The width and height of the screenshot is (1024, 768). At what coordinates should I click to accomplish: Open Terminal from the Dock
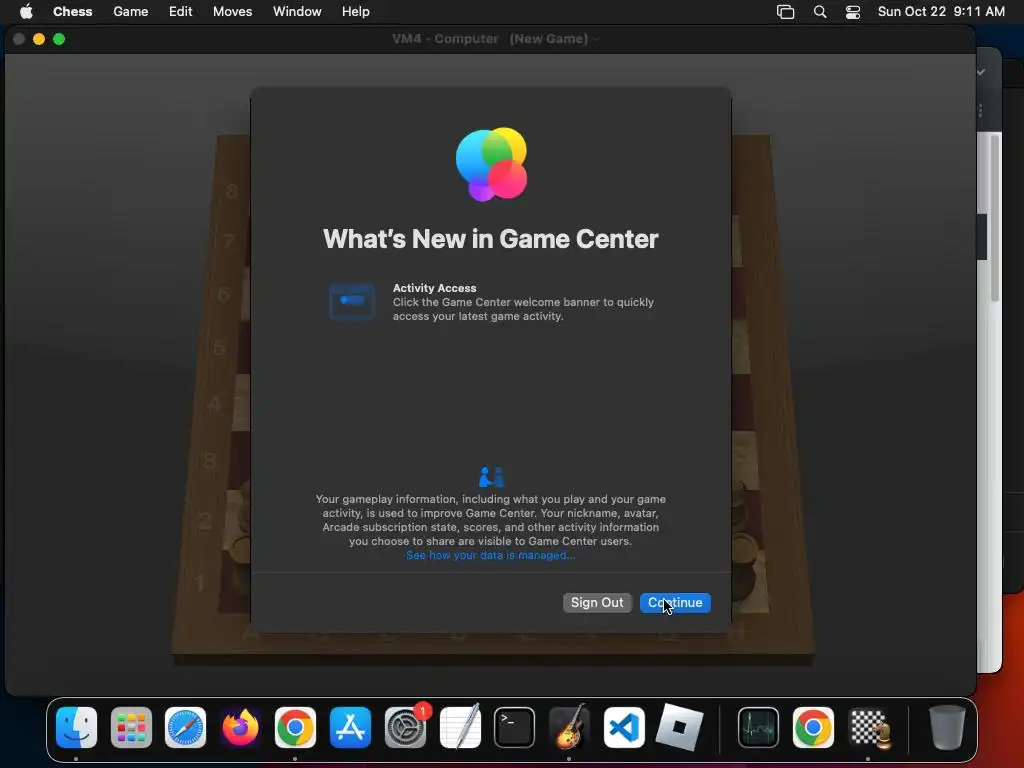(x=515, y=727)
